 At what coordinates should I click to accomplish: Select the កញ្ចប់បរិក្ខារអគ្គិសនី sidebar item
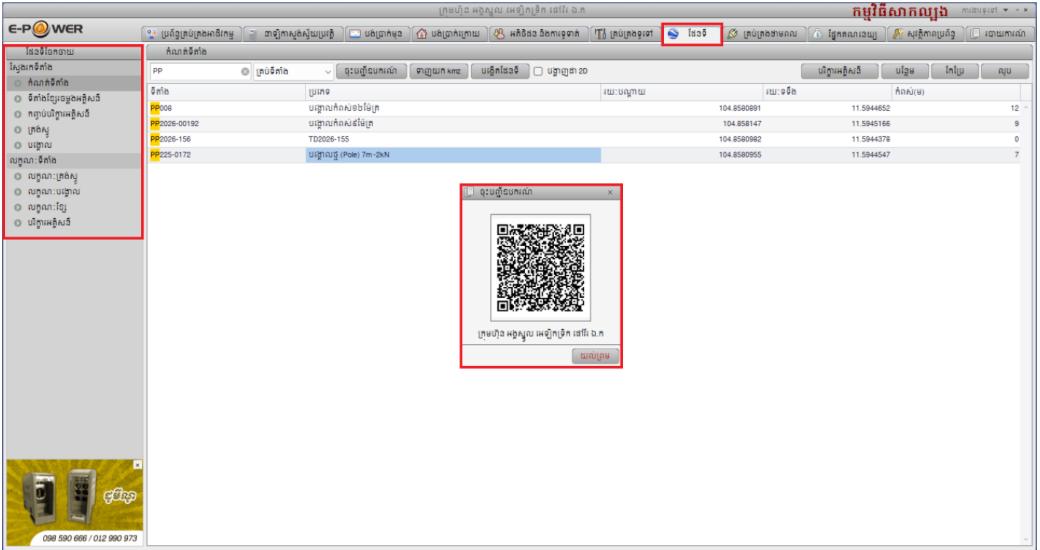click(x=74, y=113)
